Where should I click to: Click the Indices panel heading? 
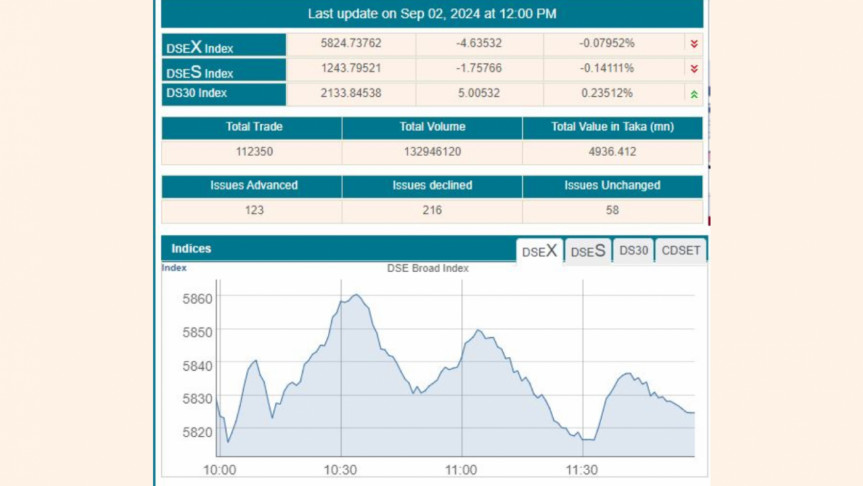pyautogui.click(x=191, y=249)
